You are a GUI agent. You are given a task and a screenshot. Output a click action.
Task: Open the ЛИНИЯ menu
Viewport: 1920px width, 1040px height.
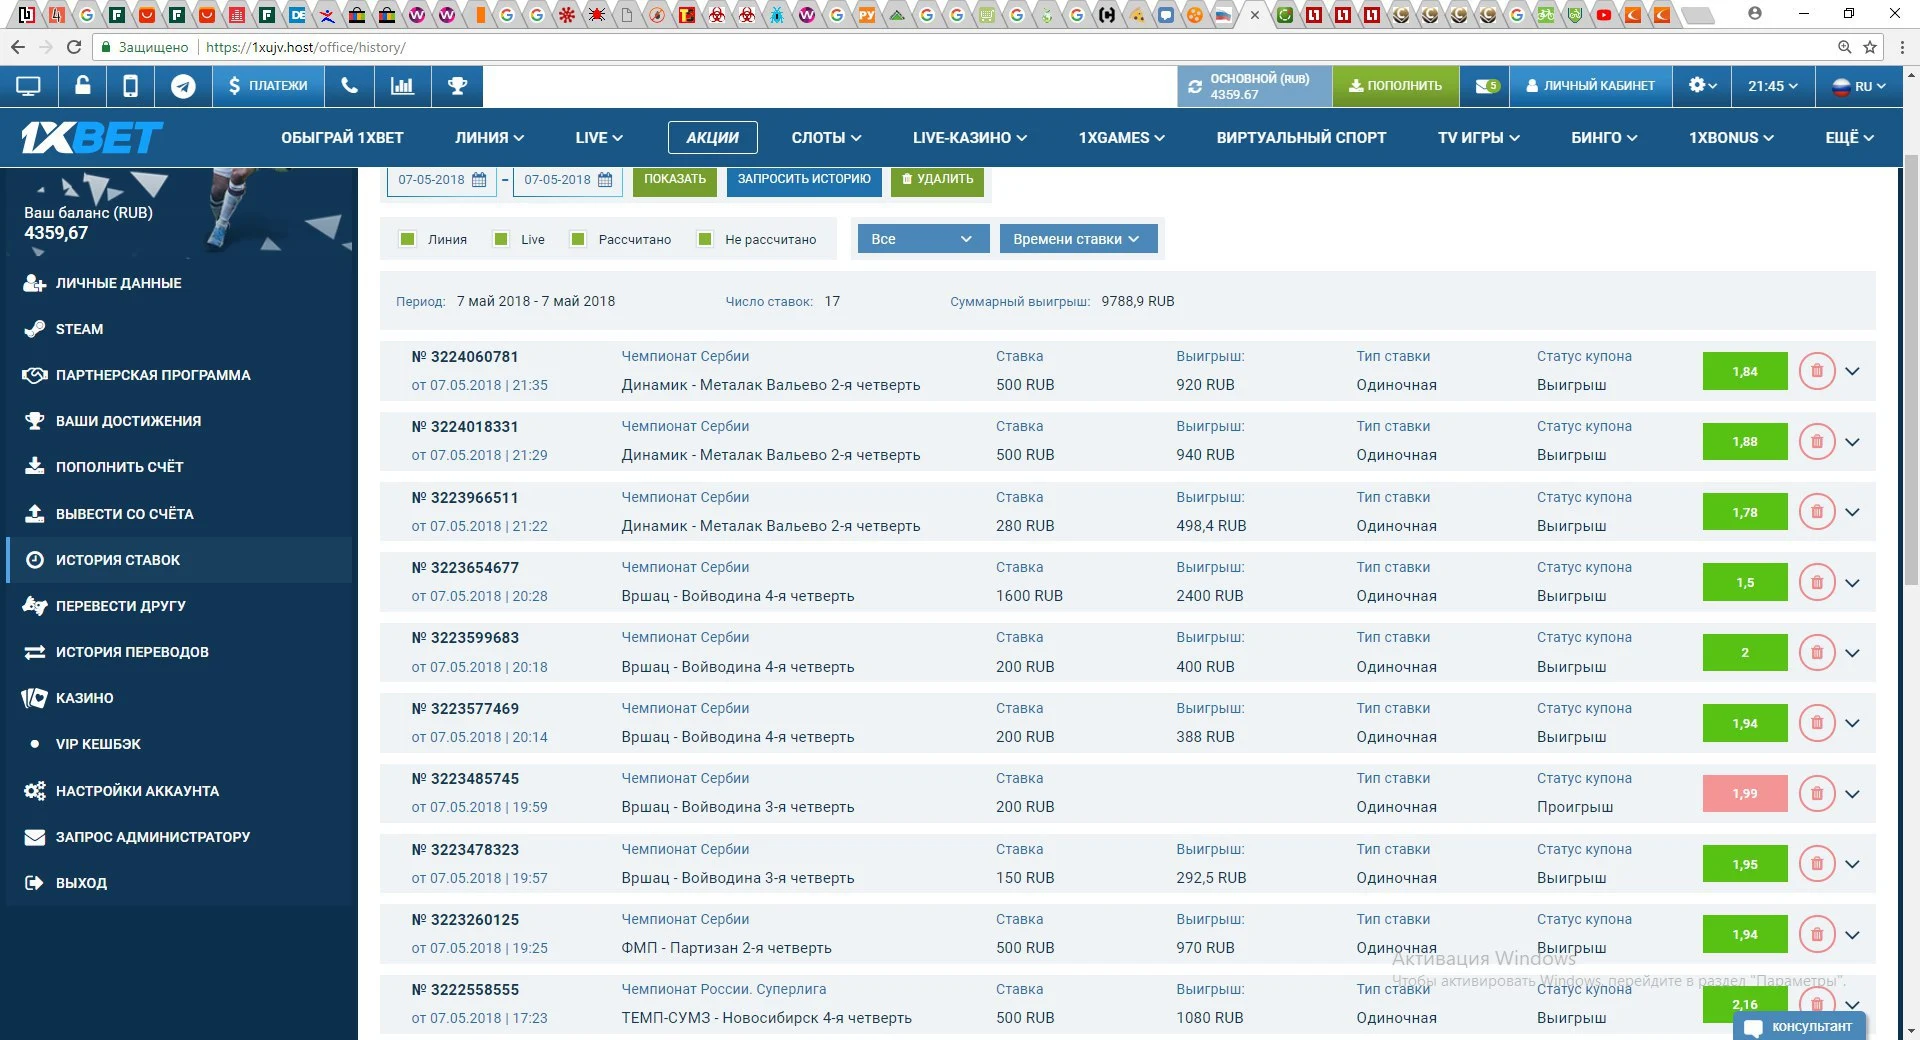[x=489, y=138]
